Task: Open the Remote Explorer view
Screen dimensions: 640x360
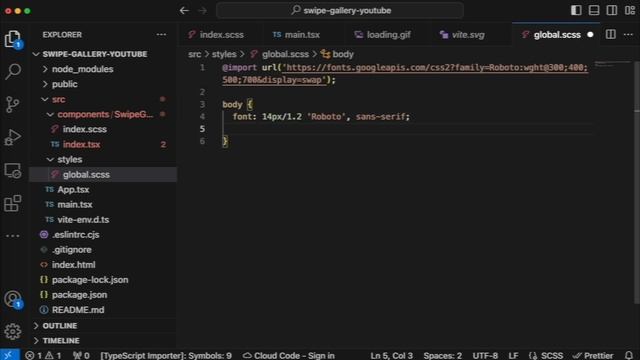Action: pos(13,171)
